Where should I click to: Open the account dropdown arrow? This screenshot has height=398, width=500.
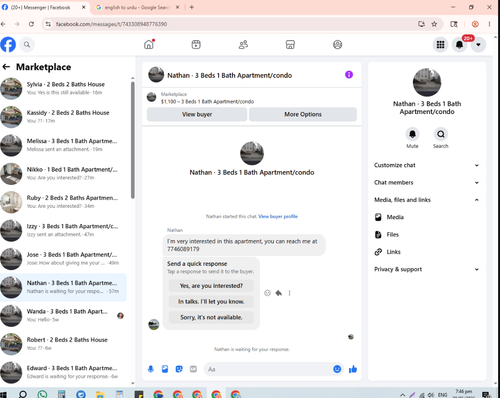(x=478, y=44)
